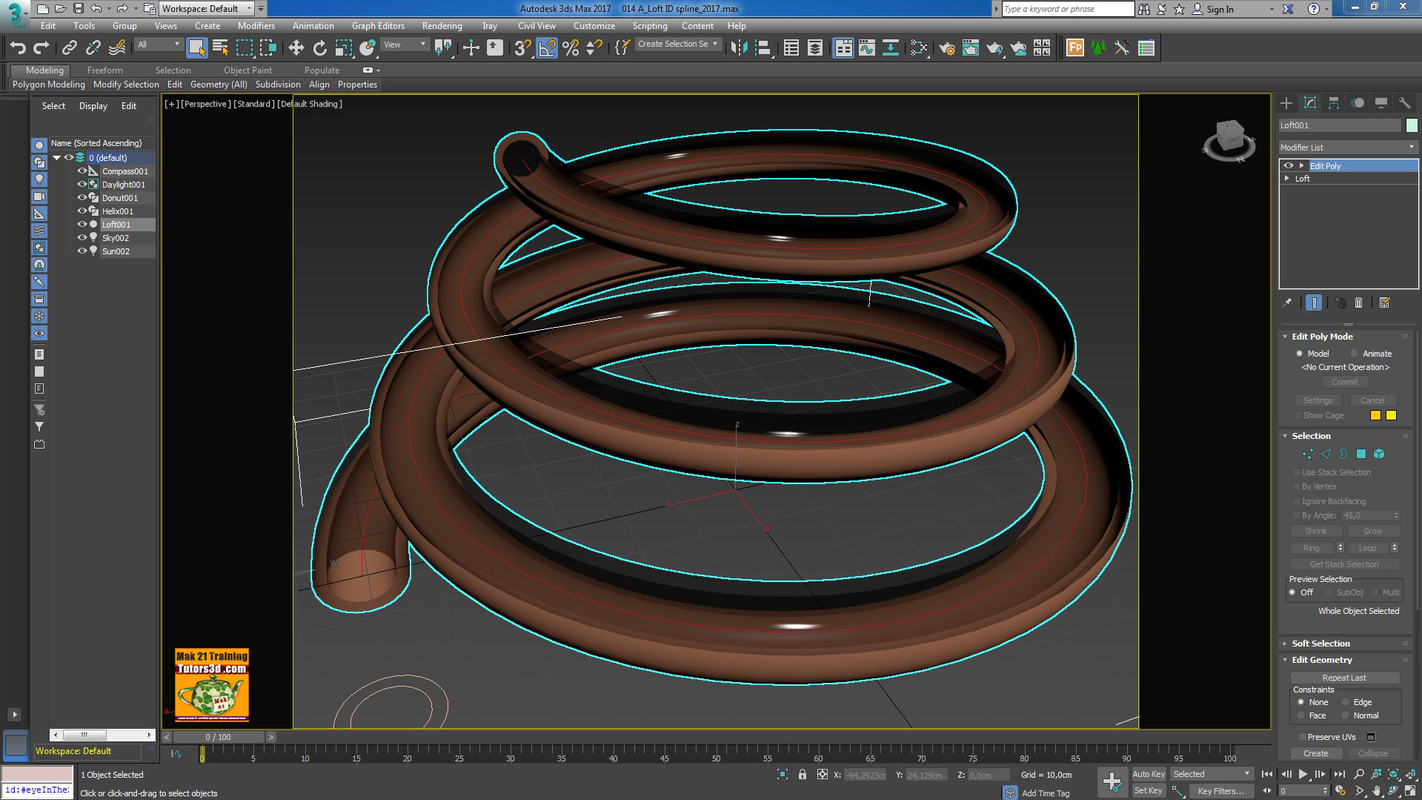Click the Loft001 object color swatch

coord(1411,125)
